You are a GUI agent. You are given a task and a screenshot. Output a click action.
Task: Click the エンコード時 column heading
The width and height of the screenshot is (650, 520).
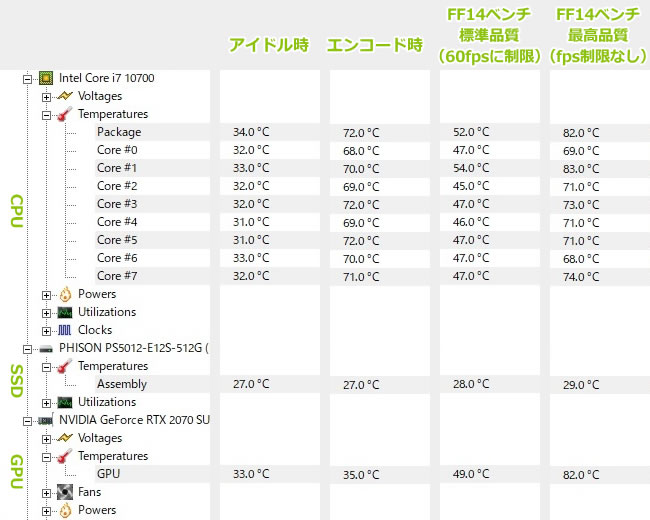click(375, 45)
